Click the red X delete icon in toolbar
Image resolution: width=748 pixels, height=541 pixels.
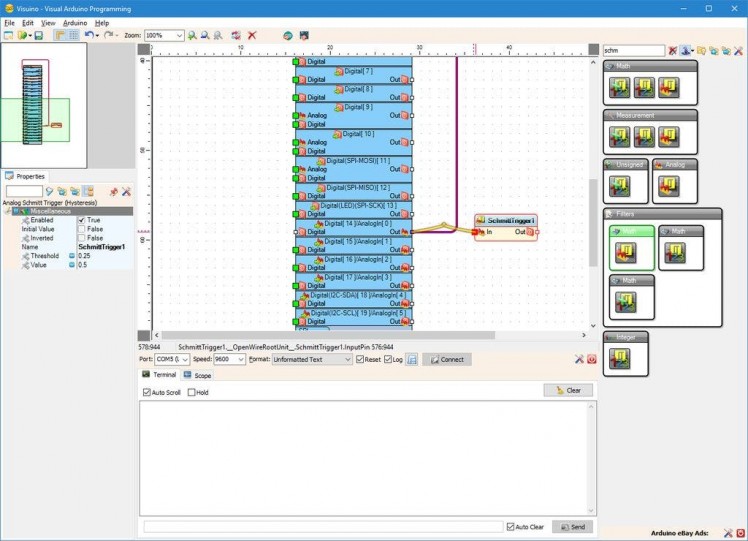(252, 35)
